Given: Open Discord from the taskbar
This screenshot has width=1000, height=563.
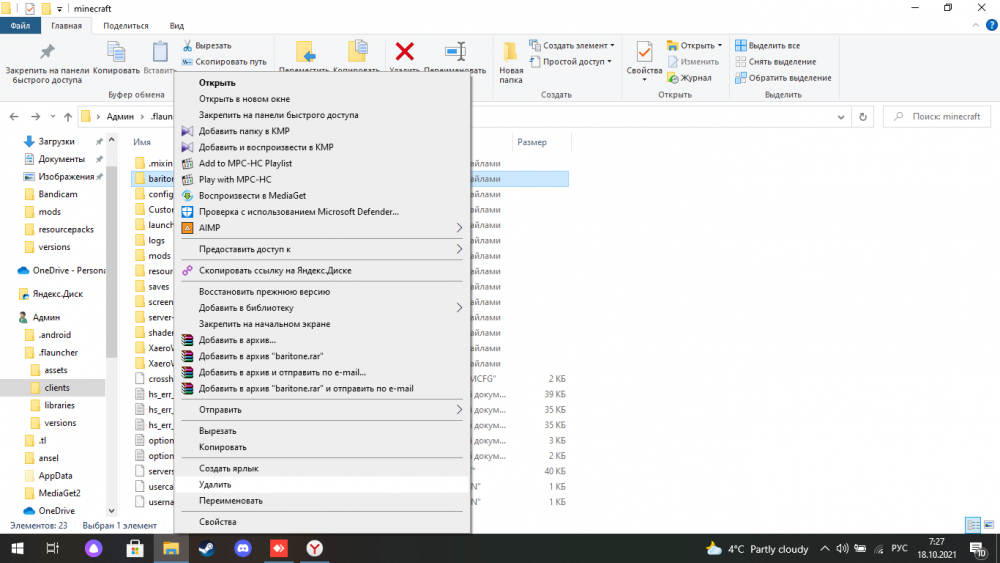Looking at the screenshot, I should pyautogui.click(x=243, y=548).
